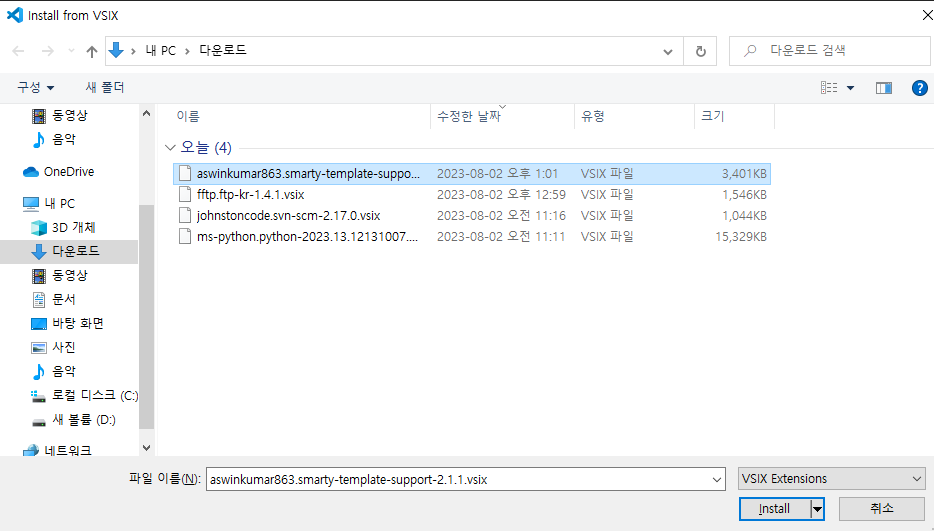
Task: Open 로컬 디스크 (C:) drive
Action: coord(95,395)
